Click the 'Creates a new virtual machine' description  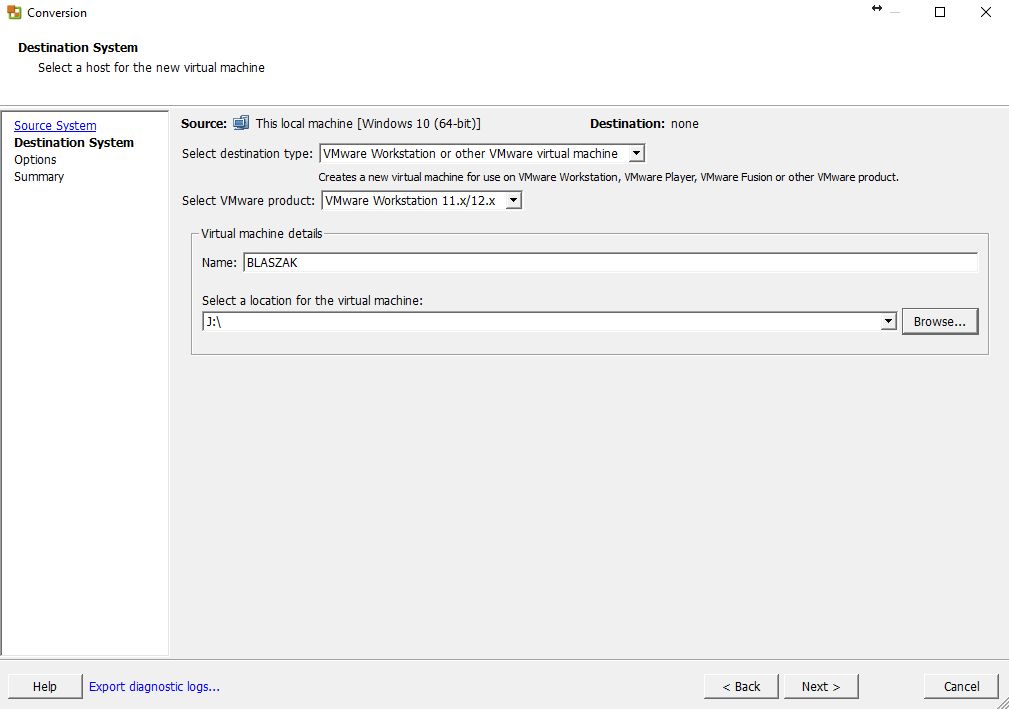608,177
